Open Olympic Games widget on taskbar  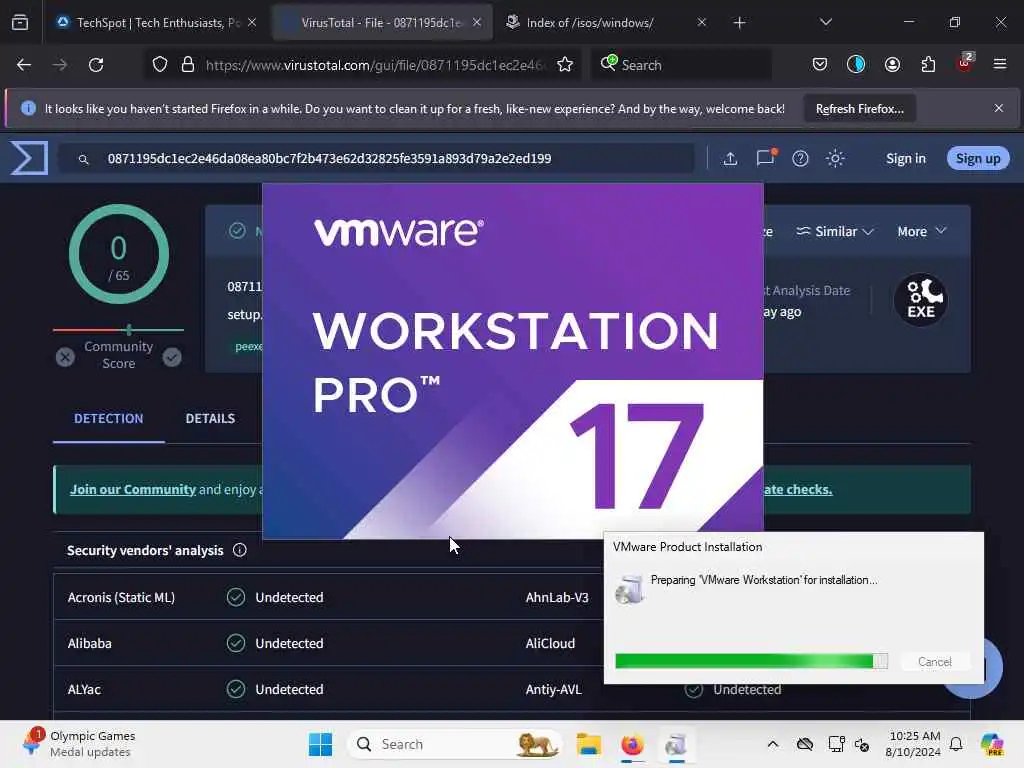(78, 744)
